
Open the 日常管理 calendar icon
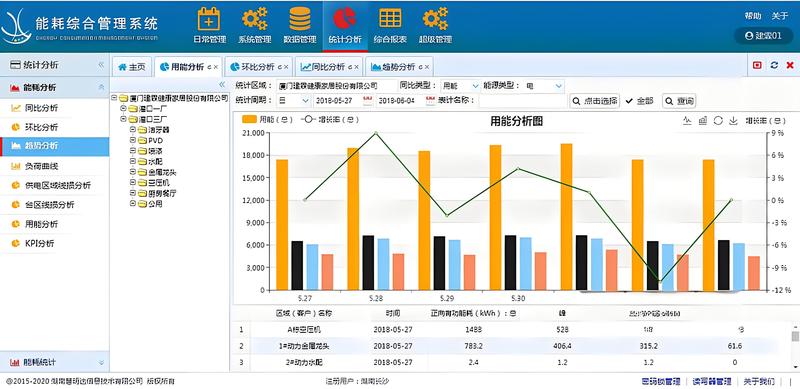tap(209, 19)
